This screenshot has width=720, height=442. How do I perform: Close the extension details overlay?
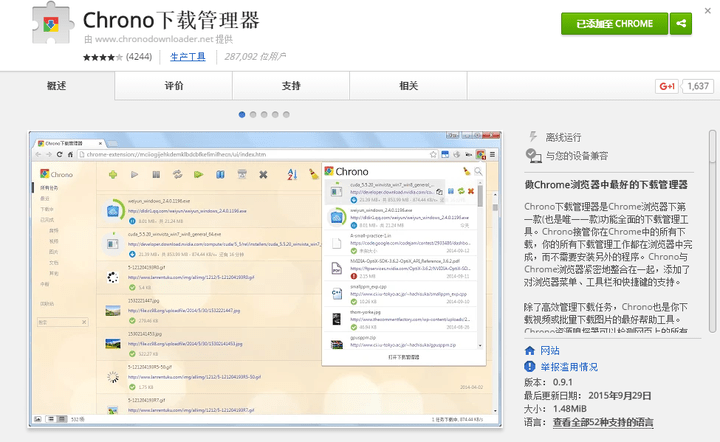click(x=708, y=11)
